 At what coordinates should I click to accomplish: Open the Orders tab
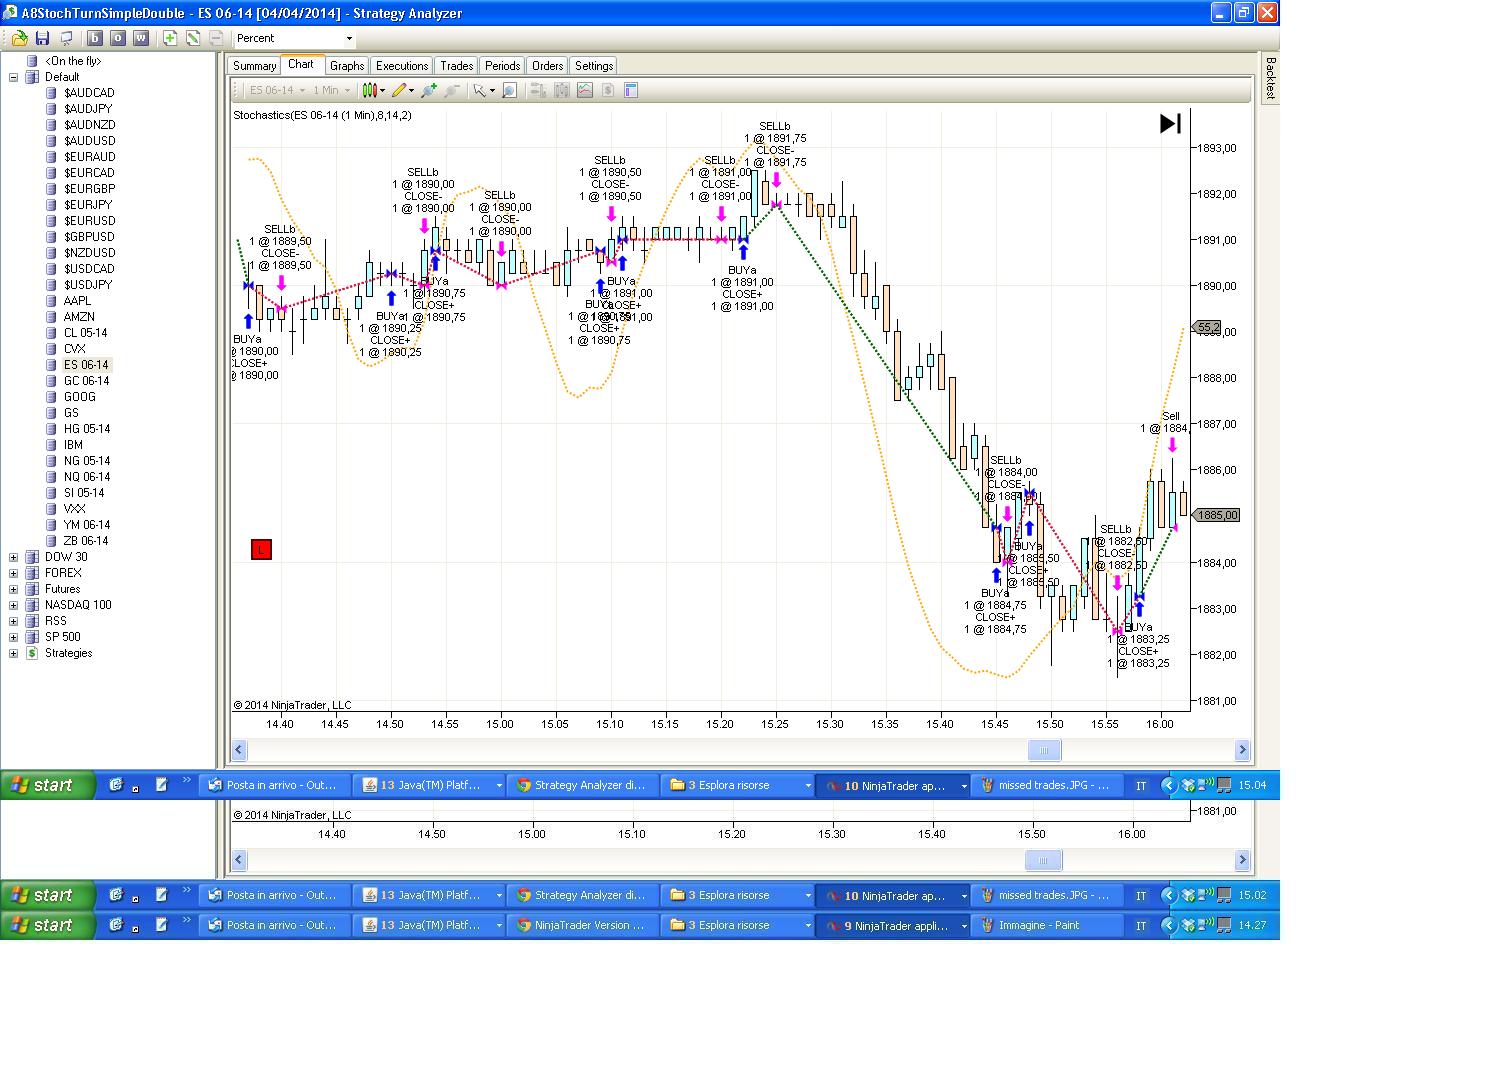(547, 66)
